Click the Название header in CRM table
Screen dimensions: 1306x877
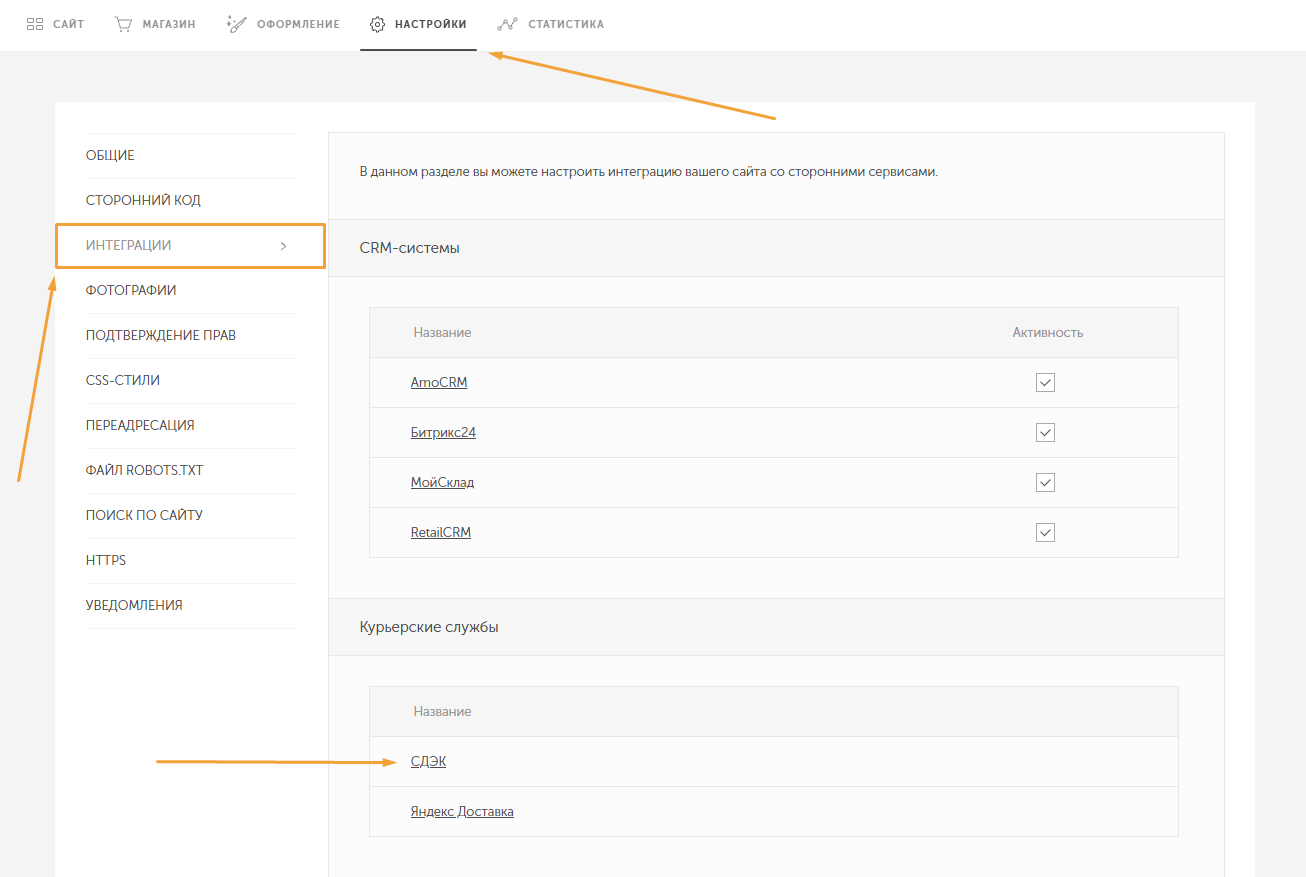pyautogui.click(x=442, y=333)
